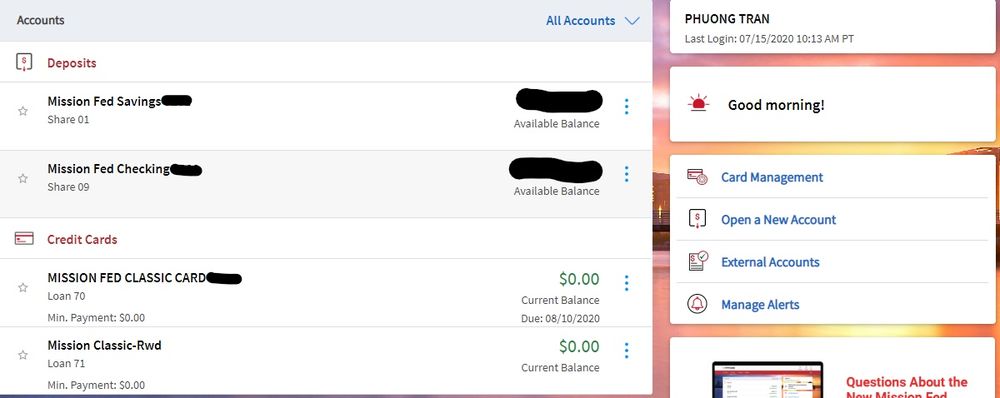Toggle the star next to Mission Fed Checking
The height and width of the screenshot is (398, 1000).
tap(23, 179)
